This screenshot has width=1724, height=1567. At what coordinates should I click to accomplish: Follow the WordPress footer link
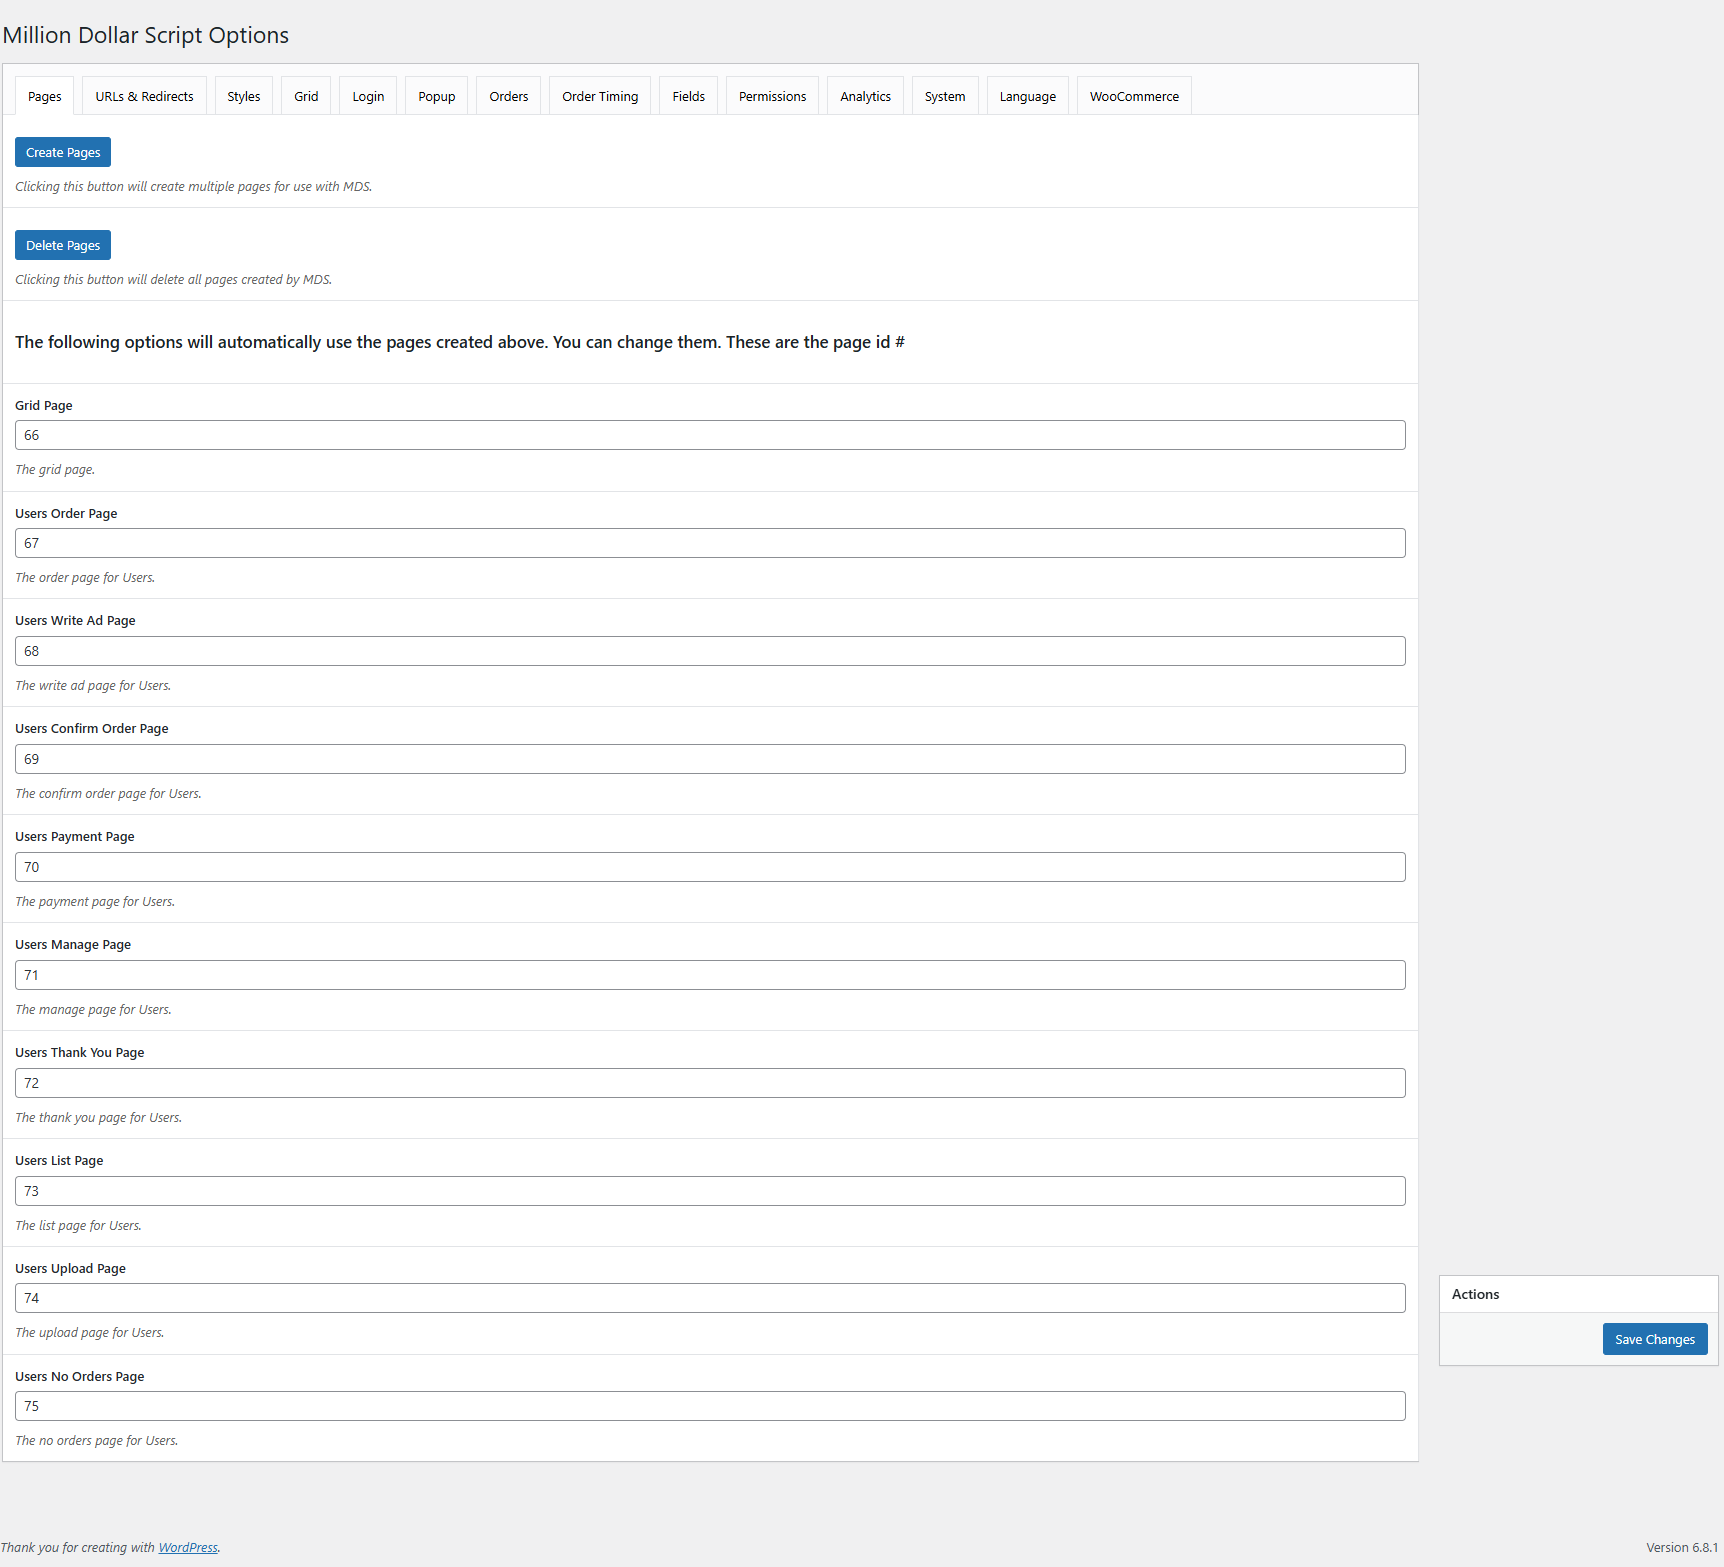pyautogui.click(x=188, y=1547)
